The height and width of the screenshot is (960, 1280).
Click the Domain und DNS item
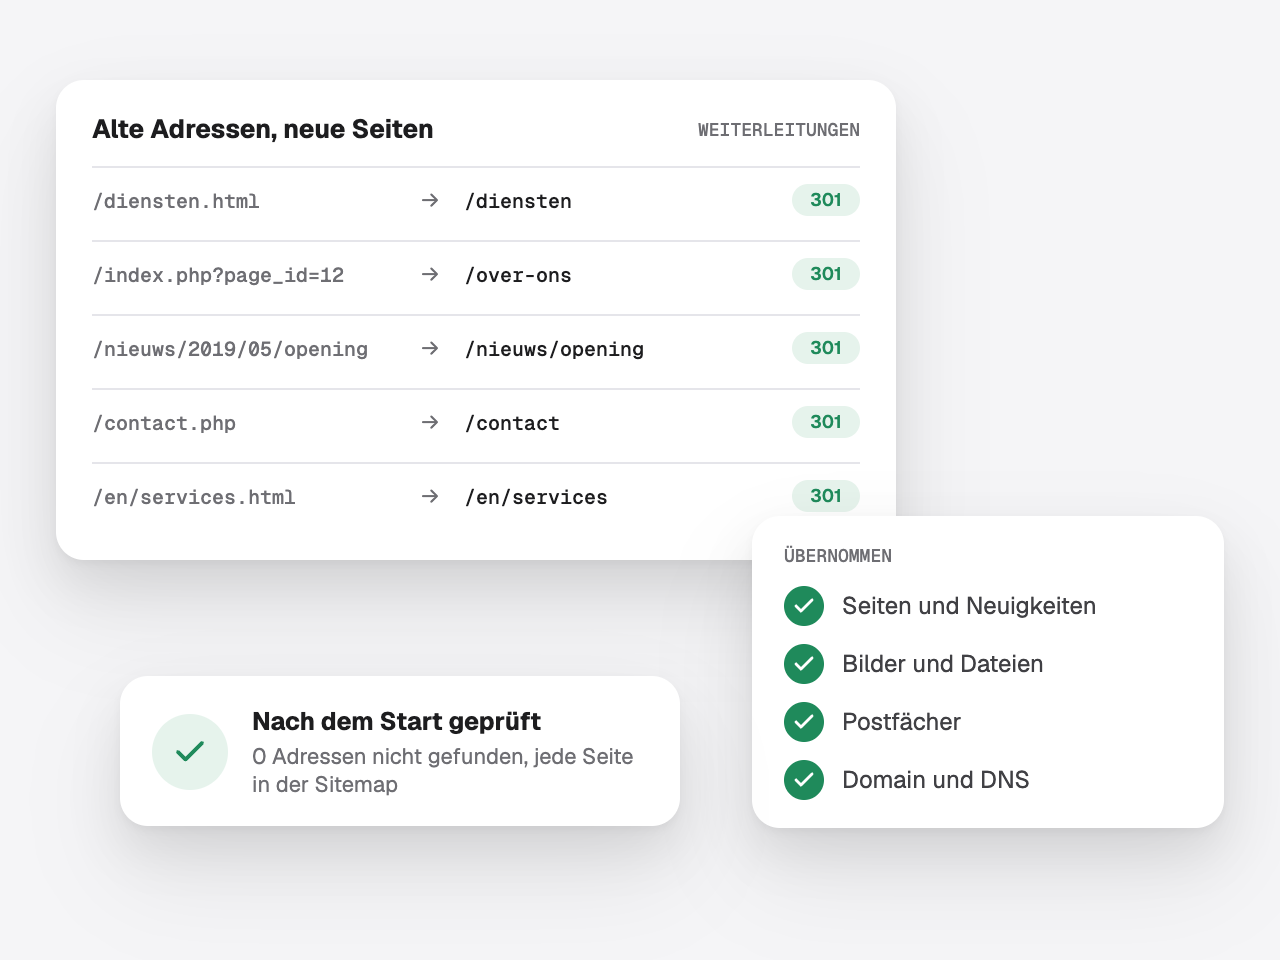(936, 780)
